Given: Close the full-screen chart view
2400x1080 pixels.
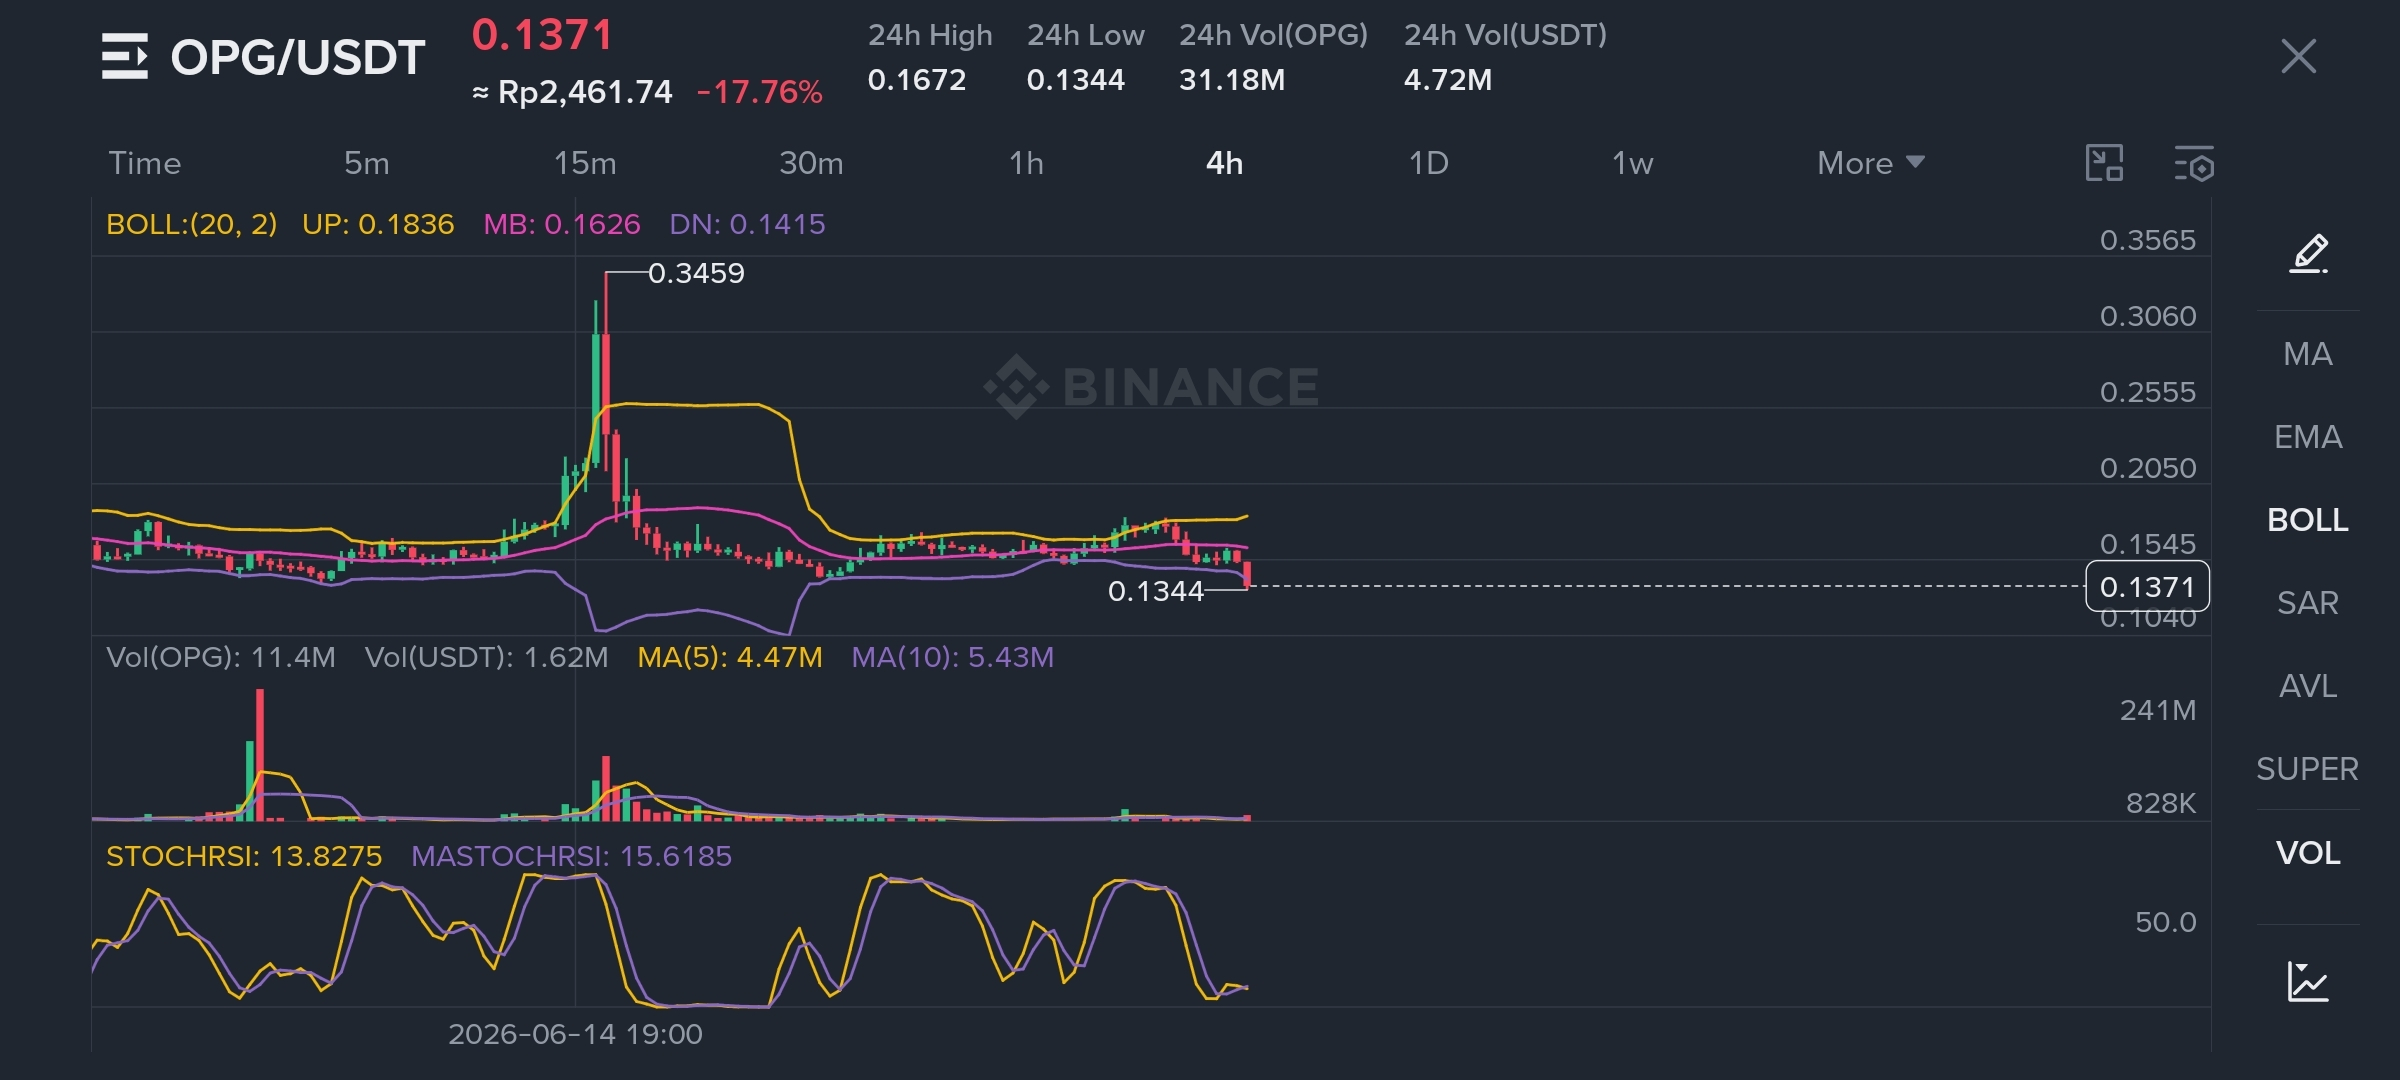Looking at the screenshot, I should point(2299,56).
